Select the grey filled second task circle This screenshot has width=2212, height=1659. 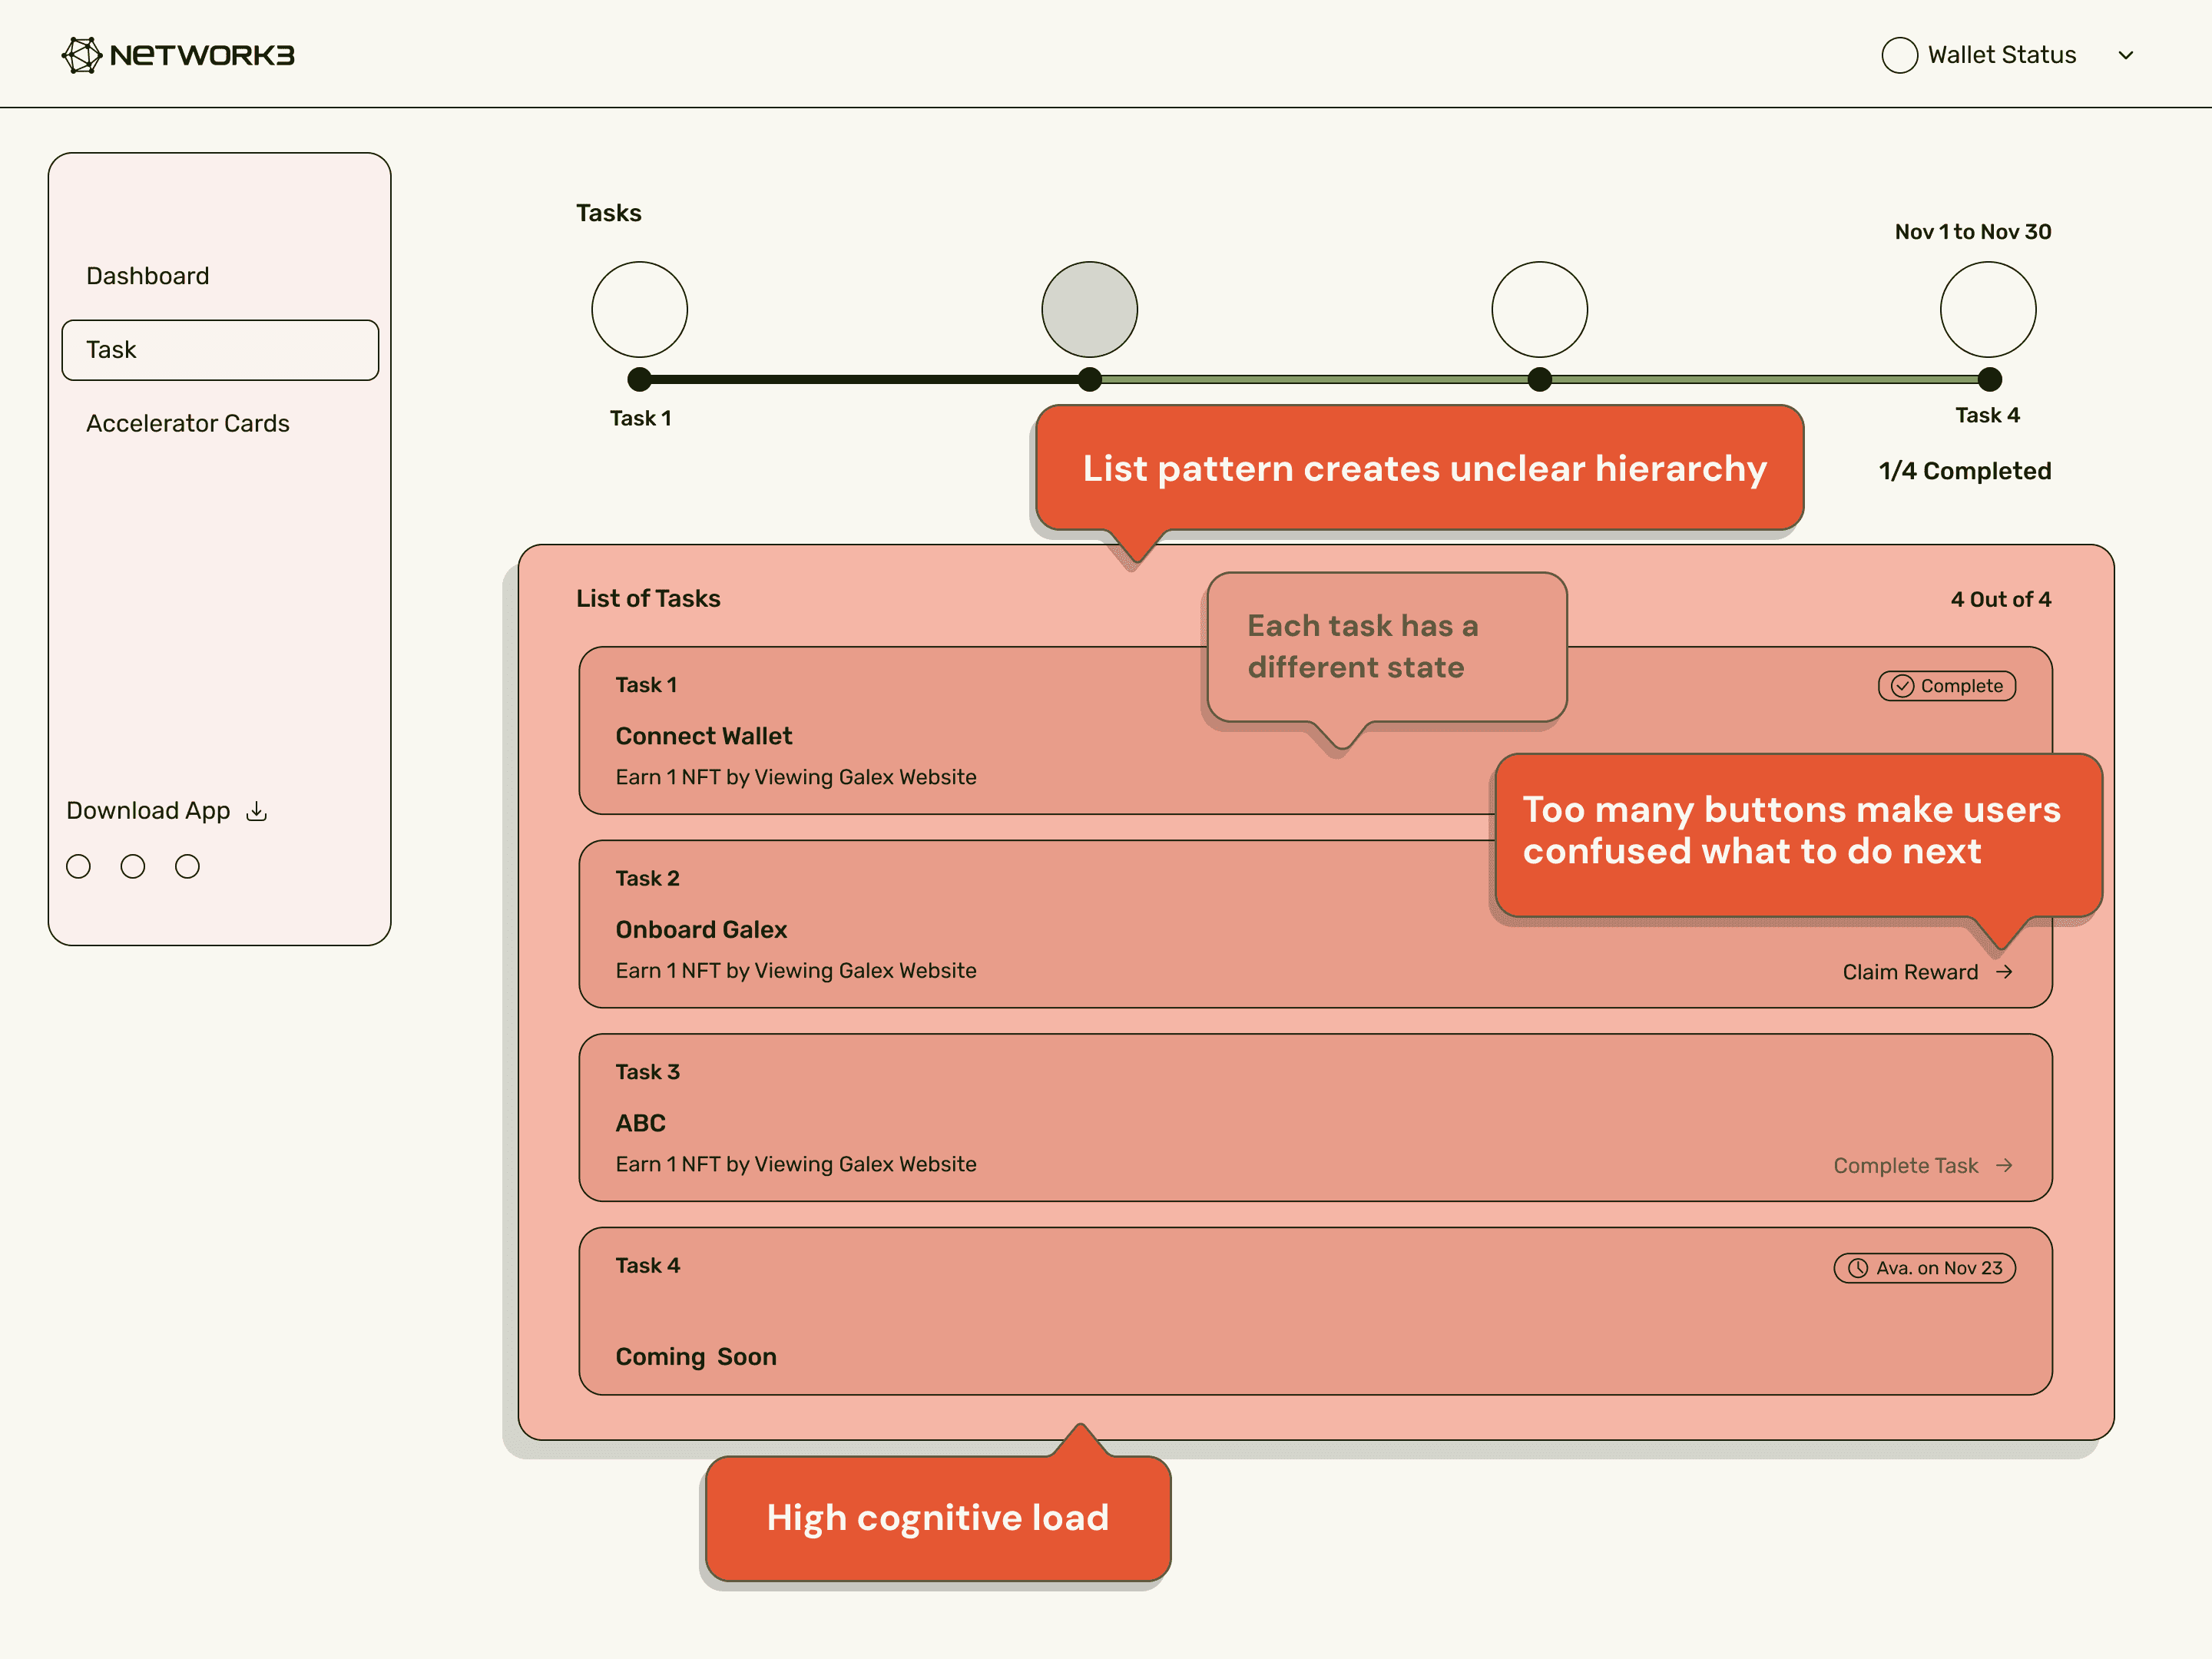(1089, 309)
